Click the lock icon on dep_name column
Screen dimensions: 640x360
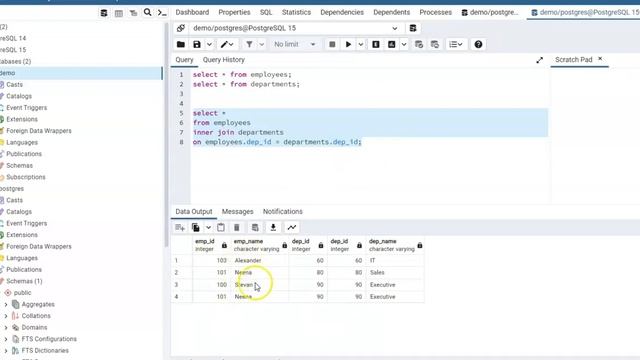point(420,245)
